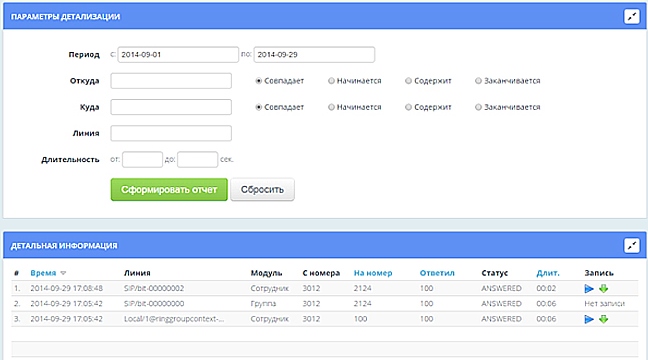Viewport: 648px width, 360px height.
Task: Click Сбросить button
Action: pyautogui.click(x=262, y=190)
